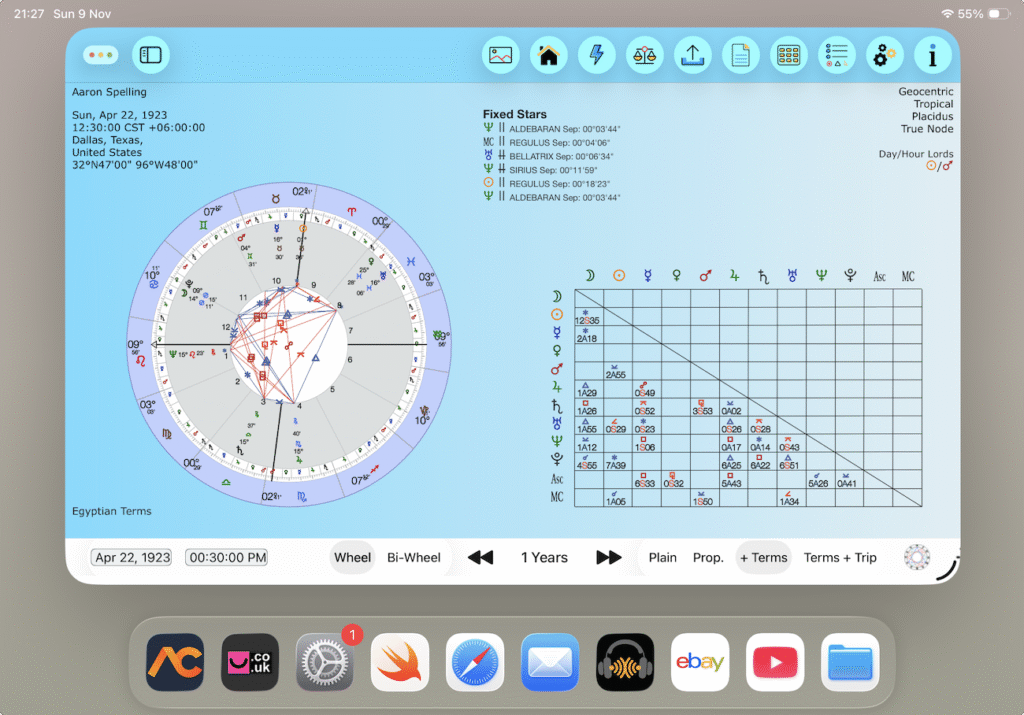Open the time field showing 00:30:00 PM
The width and height of the screenshot is (1024, 715).
click(226, 557)
